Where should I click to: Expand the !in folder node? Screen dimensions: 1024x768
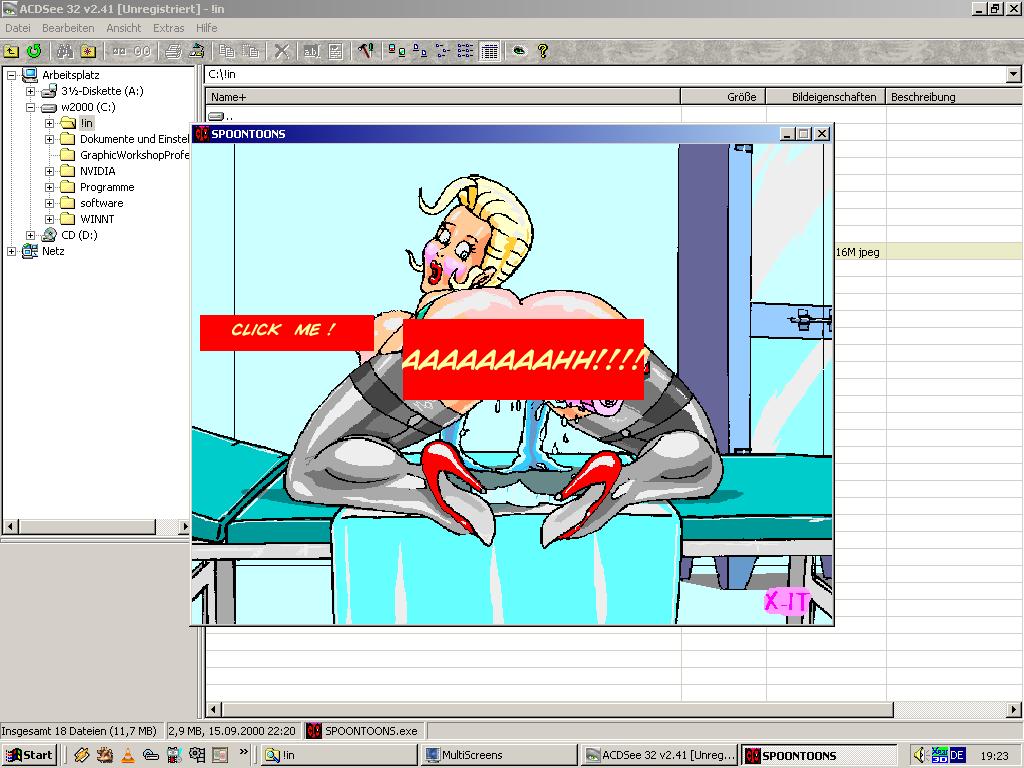tap(50, 123)
